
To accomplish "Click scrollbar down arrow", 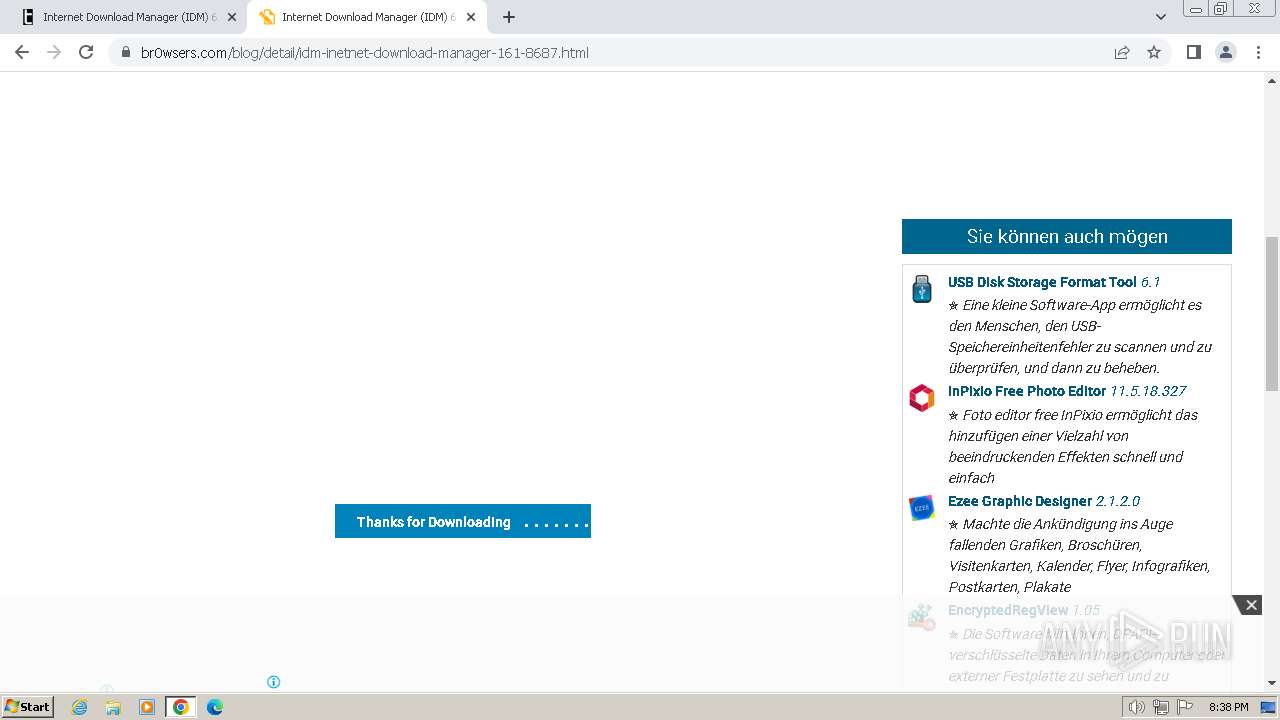I will 1272,683.
